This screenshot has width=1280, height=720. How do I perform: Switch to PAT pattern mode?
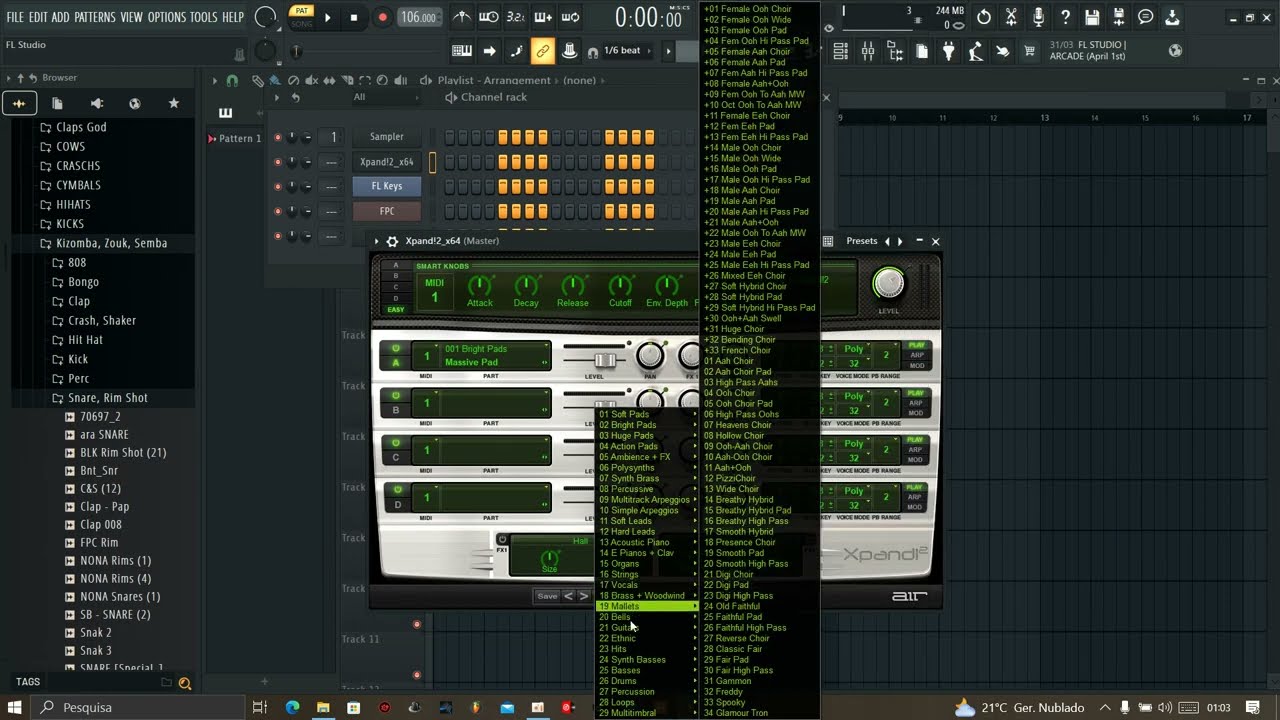pyautogui.click(x=301, y=11)
